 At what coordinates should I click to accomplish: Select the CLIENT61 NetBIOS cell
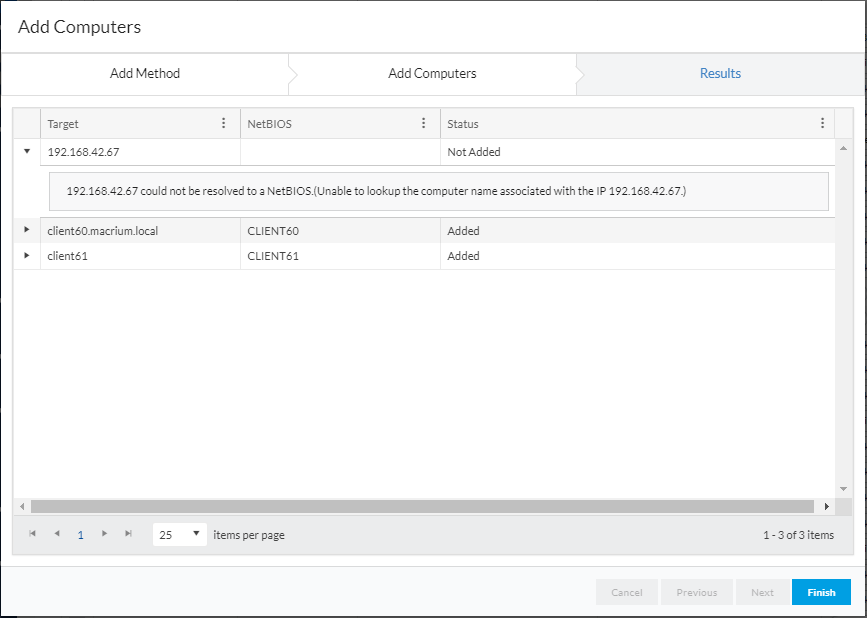340,256
